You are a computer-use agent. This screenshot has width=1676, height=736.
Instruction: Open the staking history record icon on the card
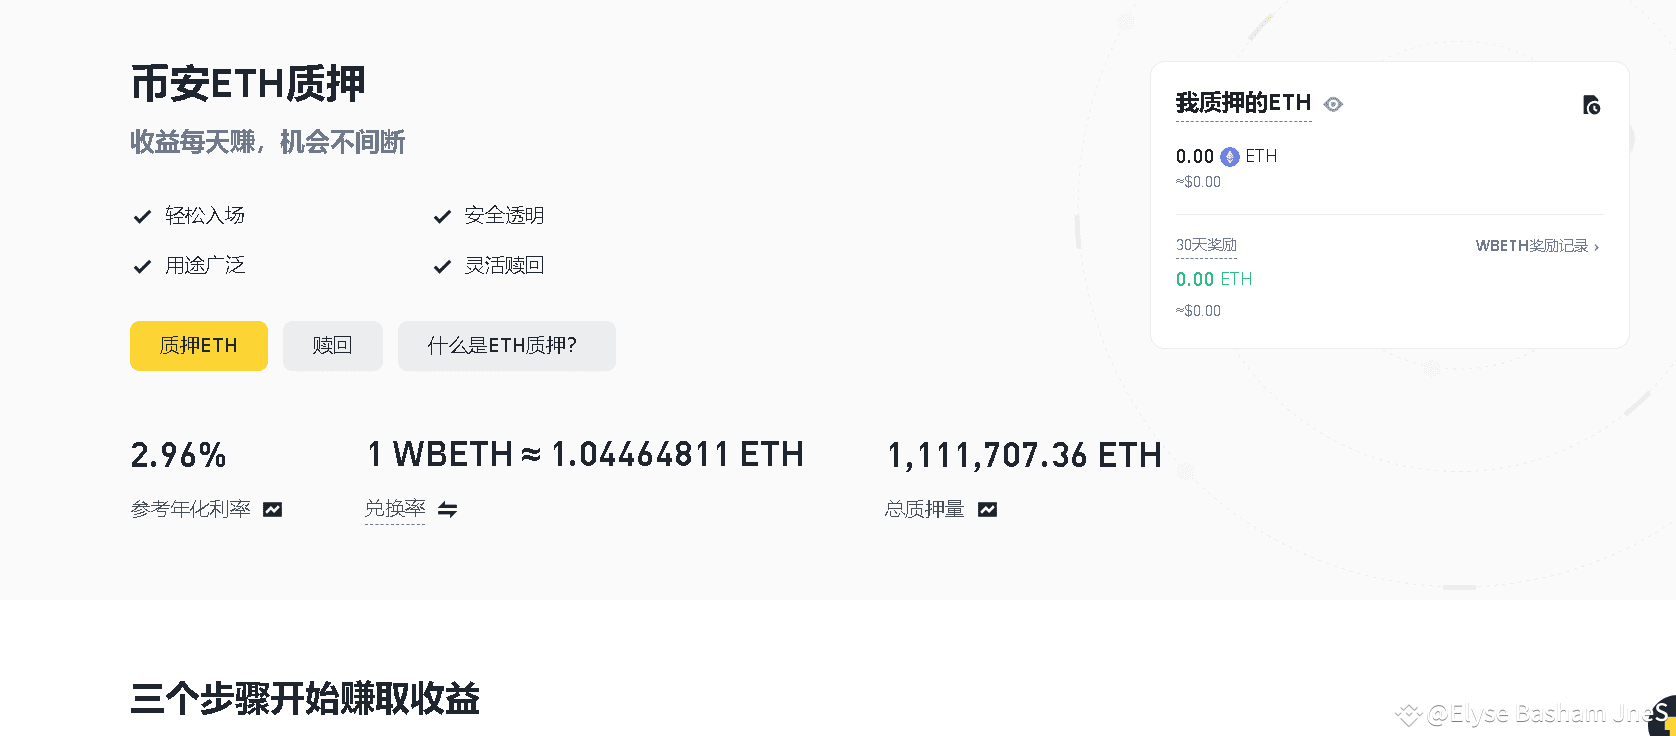[1592, 104]
